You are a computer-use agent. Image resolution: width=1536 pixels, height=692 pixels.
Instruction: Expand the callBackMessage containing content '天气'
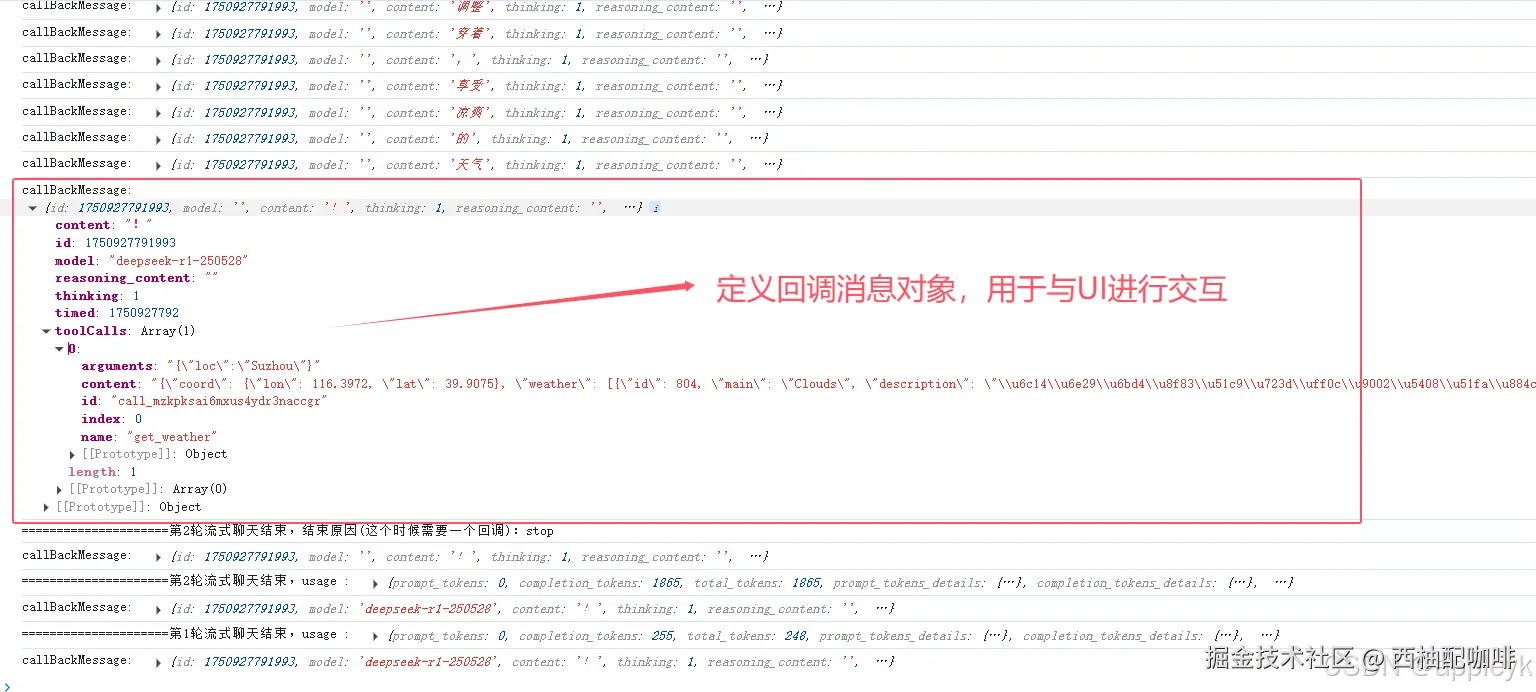(x=158, y=163)
